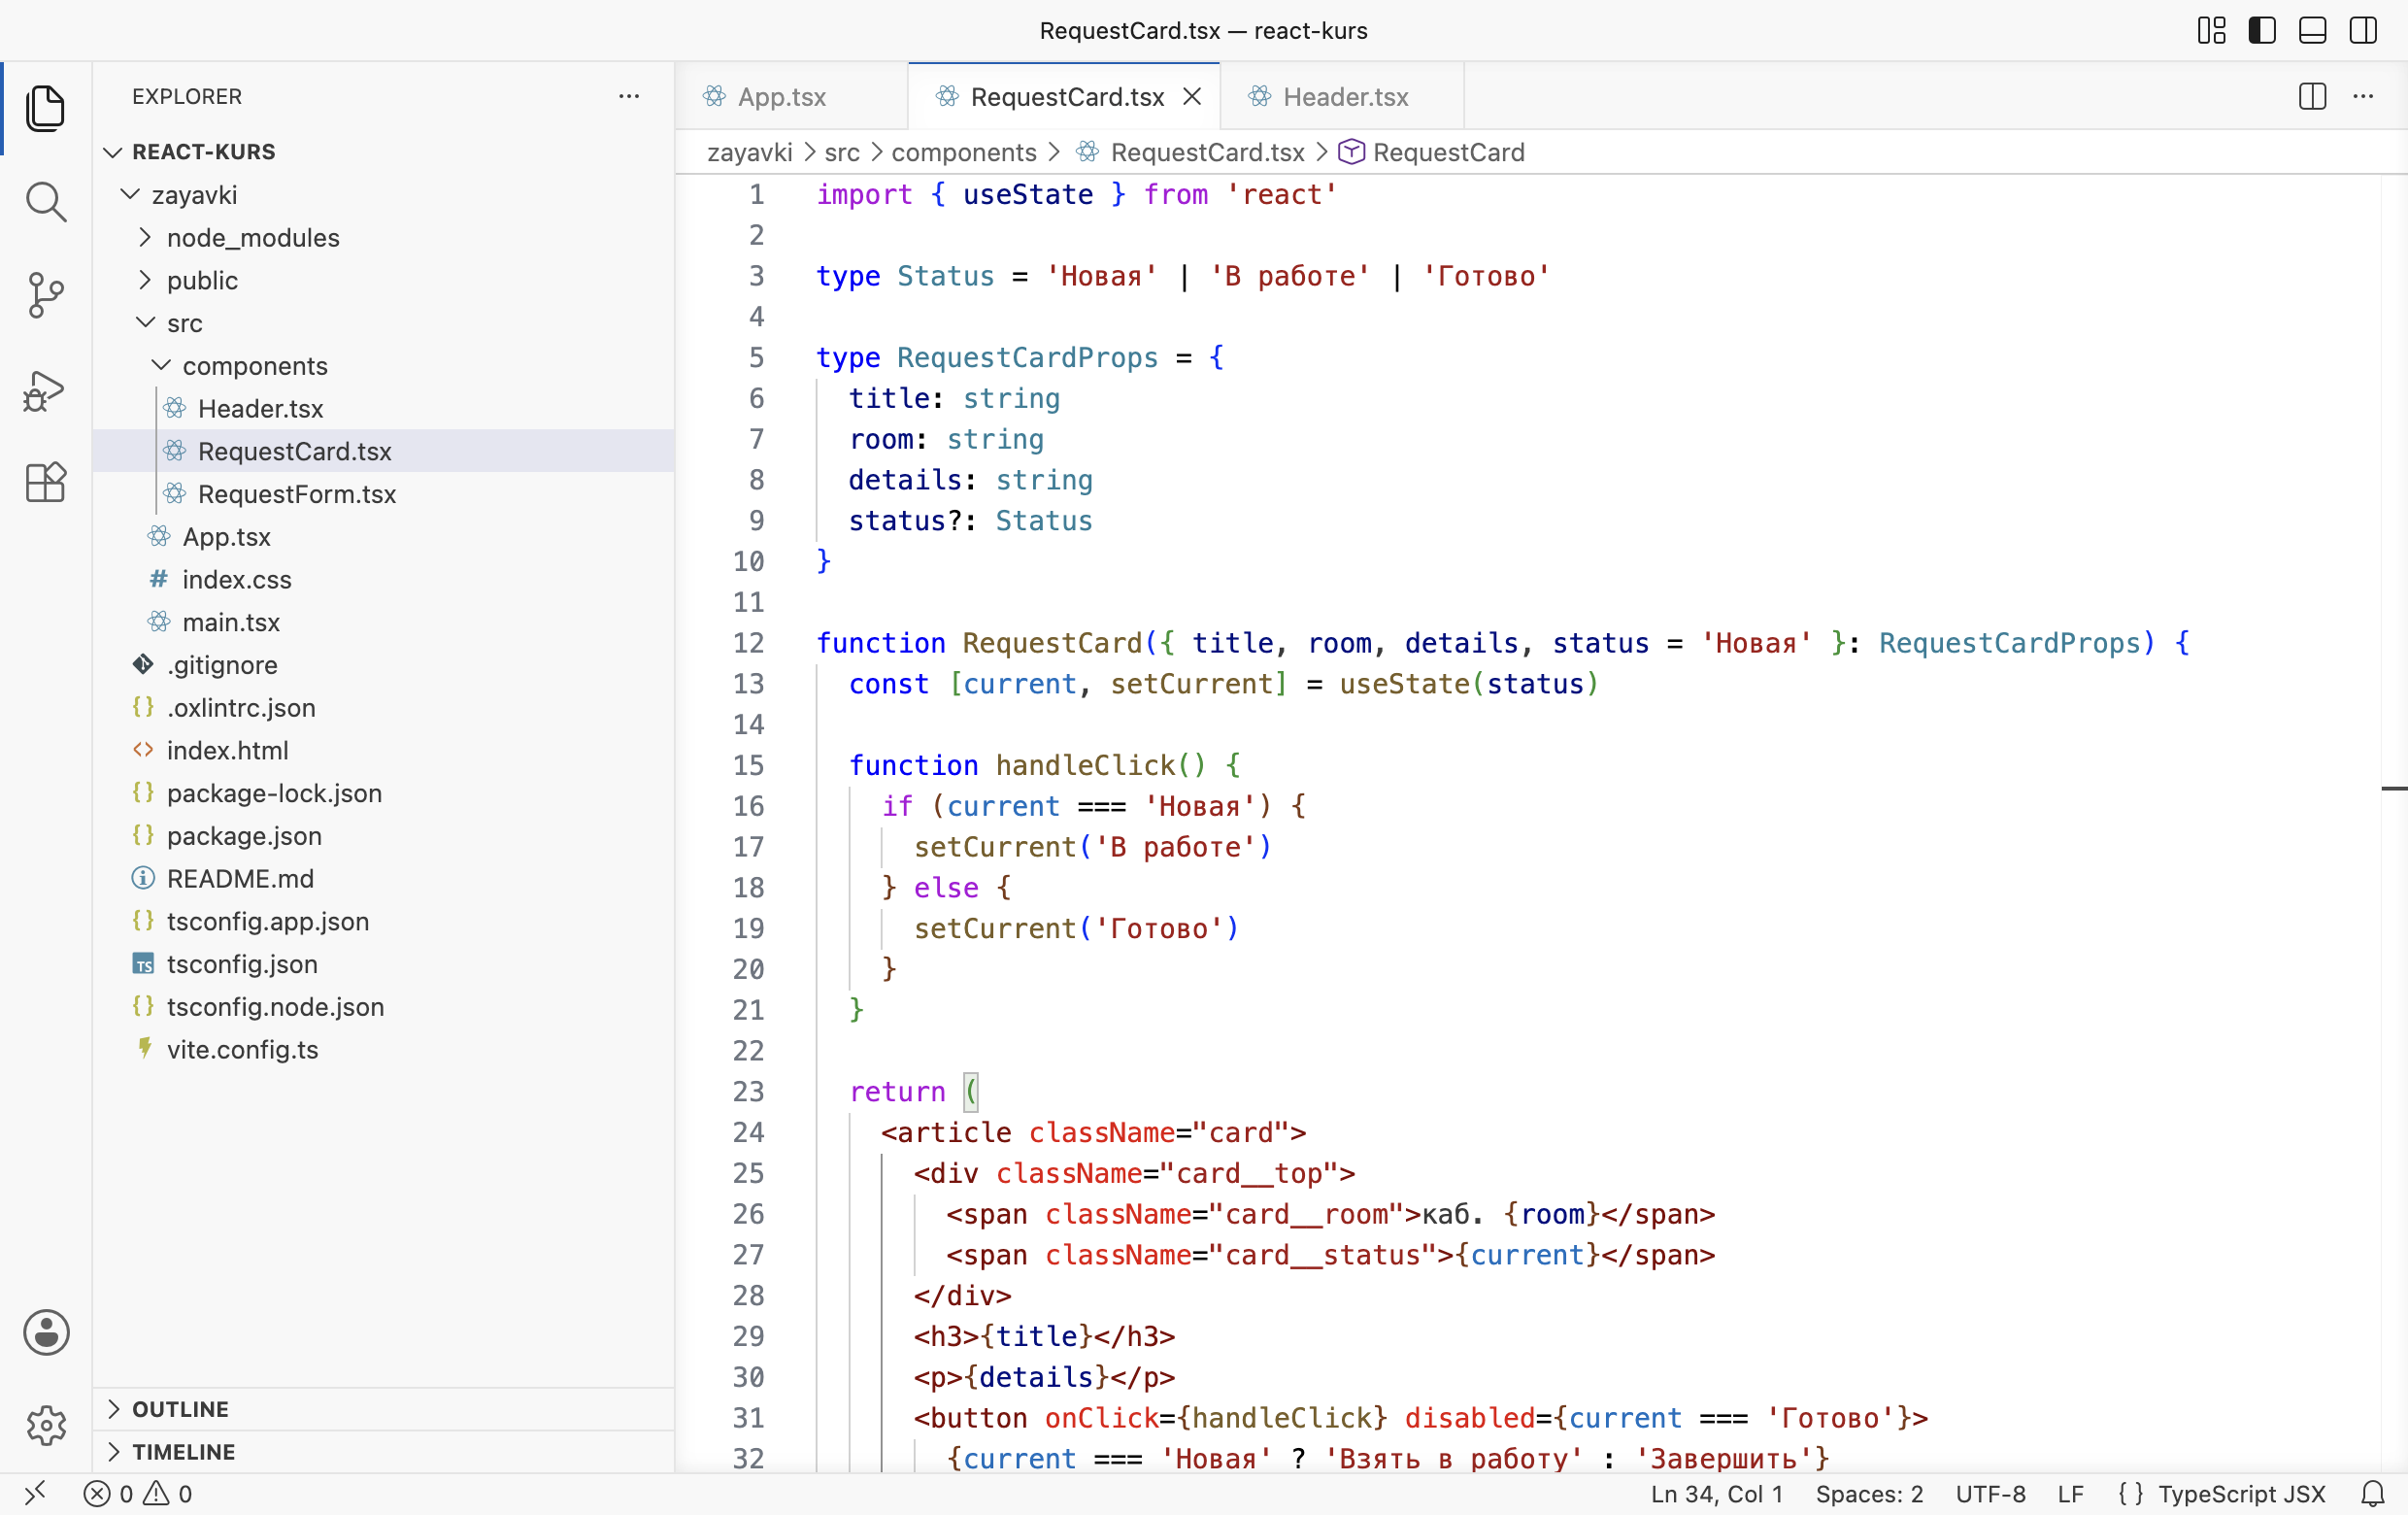
Task: Toggle the Primary Side Bar
Action: [x=2262, y=31]
